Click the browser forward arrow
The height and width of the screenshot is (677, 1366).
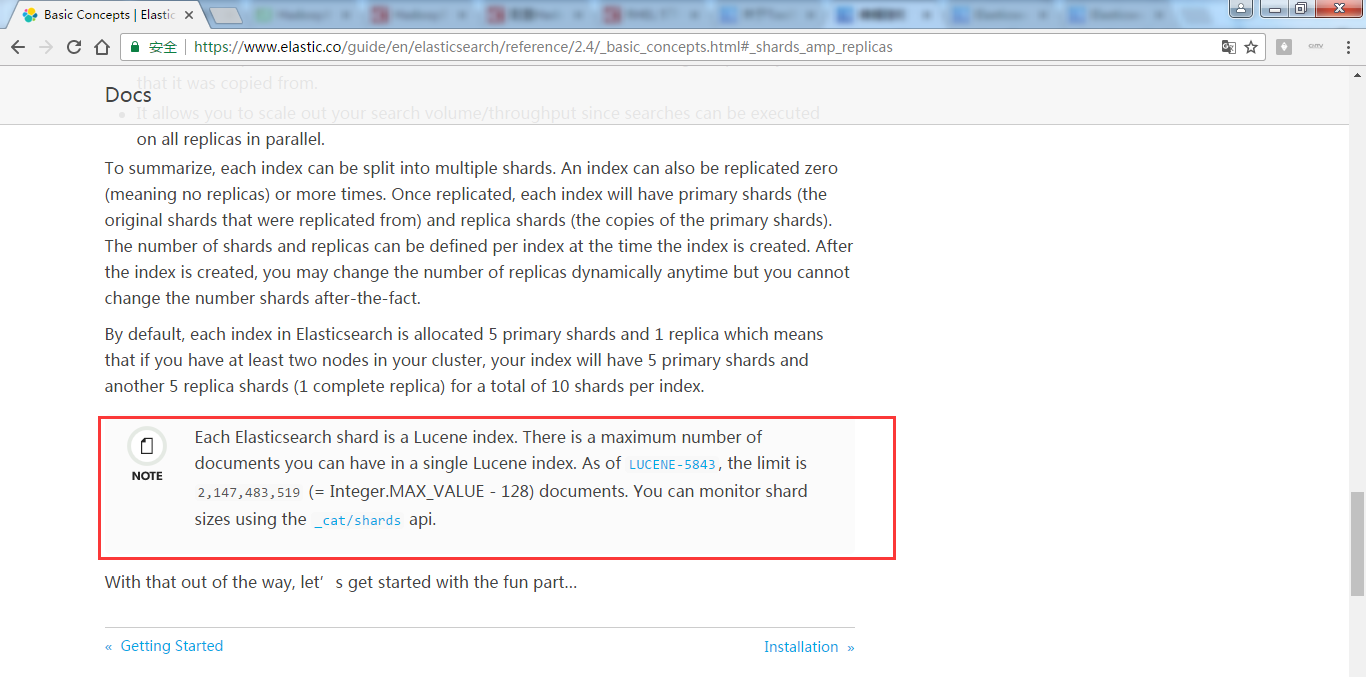click(x=46, y=47)
